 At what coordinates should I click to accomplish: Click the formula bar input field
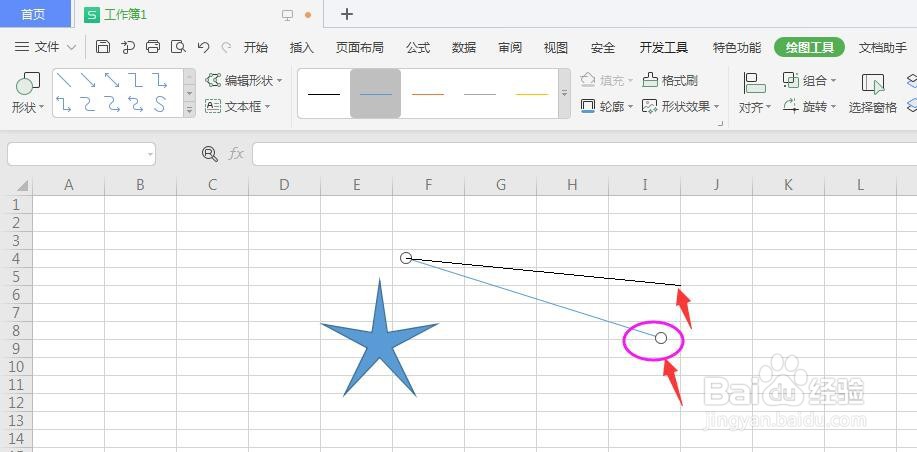tap(584, 154)
